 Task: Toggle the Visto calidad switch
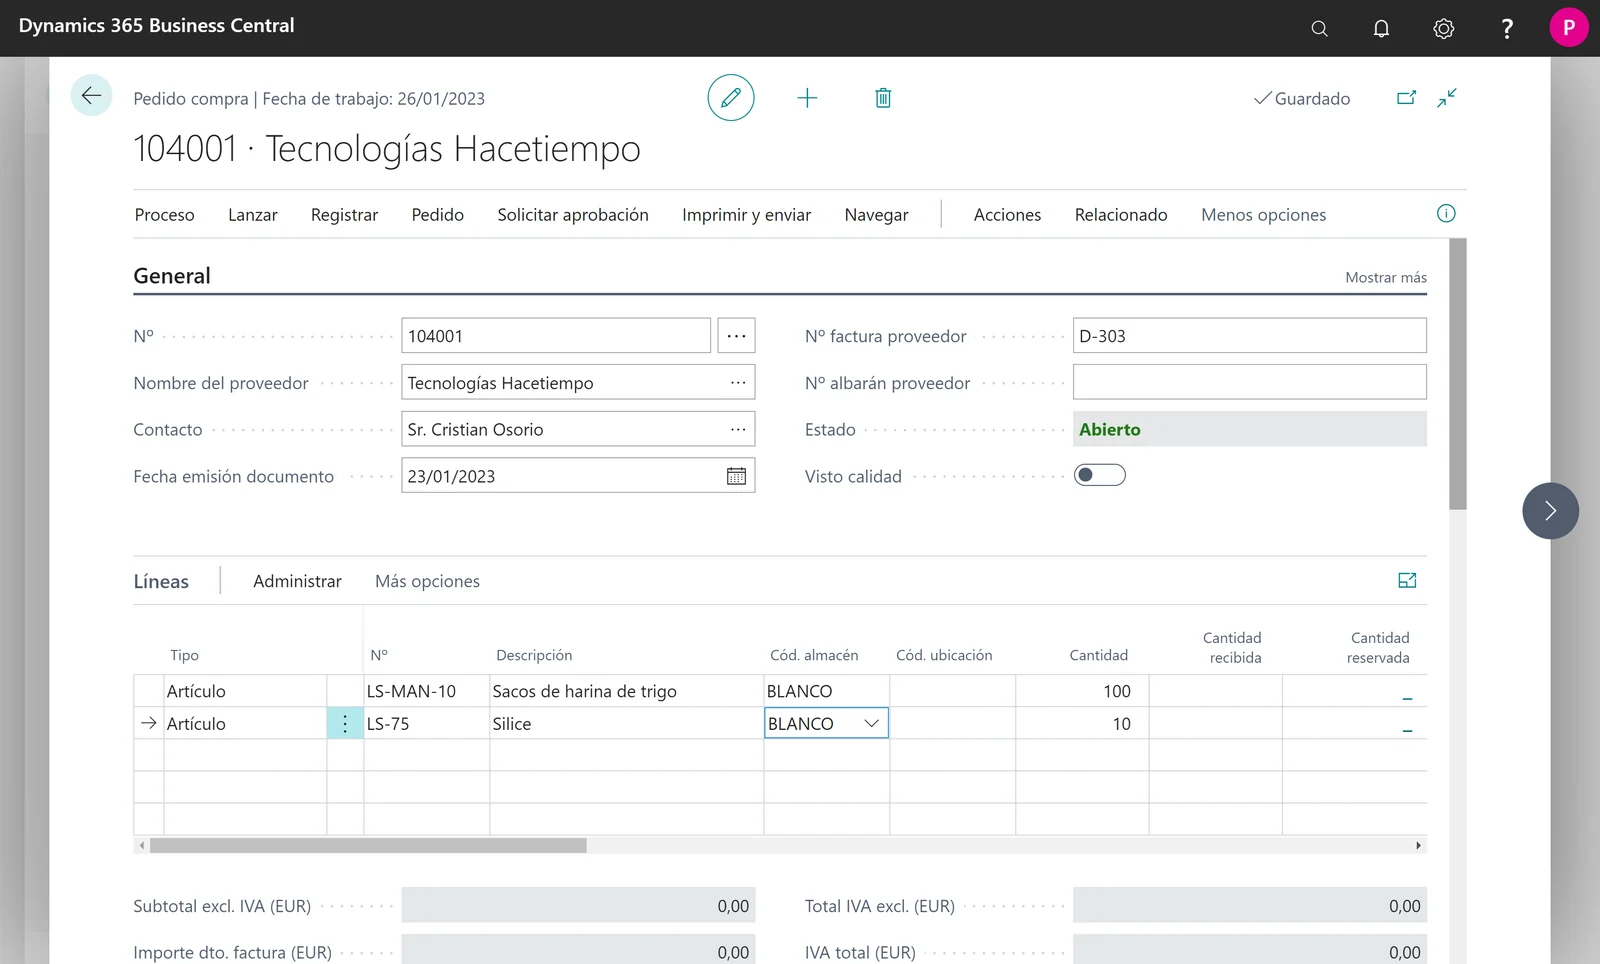tap(1099, 475)
